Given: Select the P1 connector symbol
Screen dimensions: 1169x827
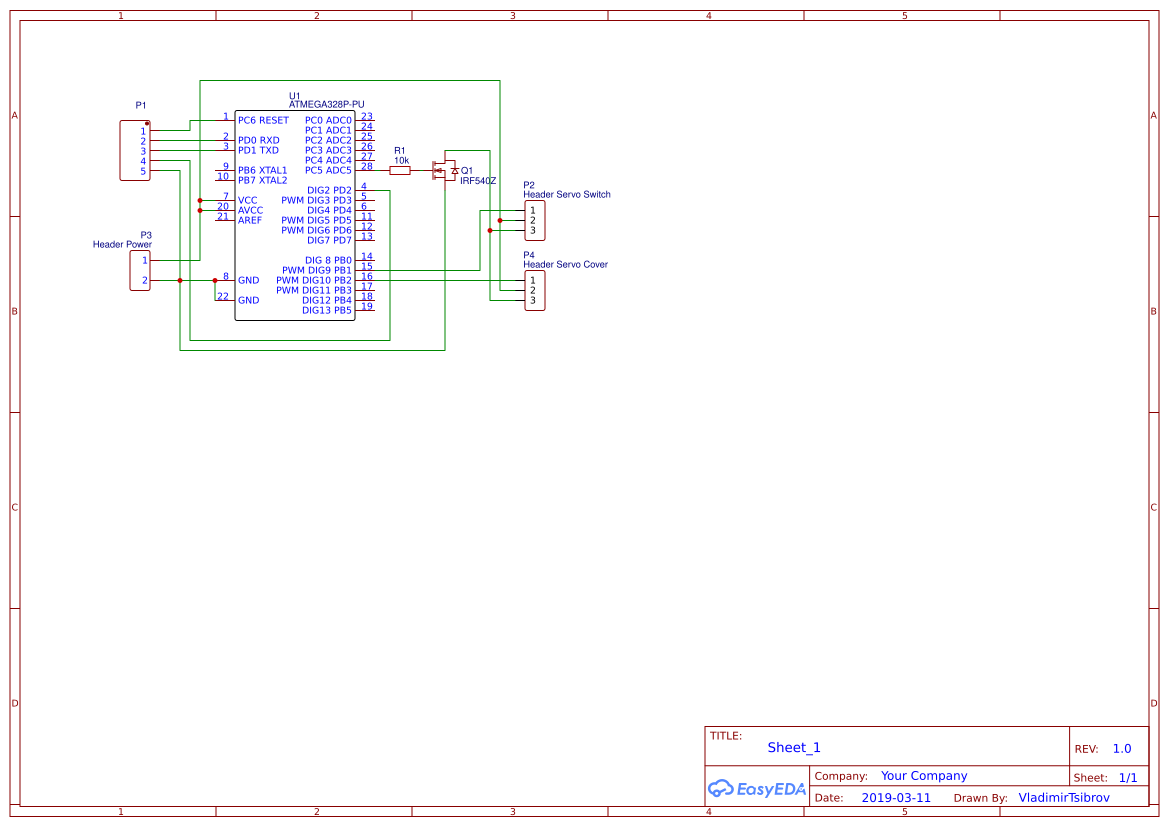Looking at the screenshot, I should point(135,150).
